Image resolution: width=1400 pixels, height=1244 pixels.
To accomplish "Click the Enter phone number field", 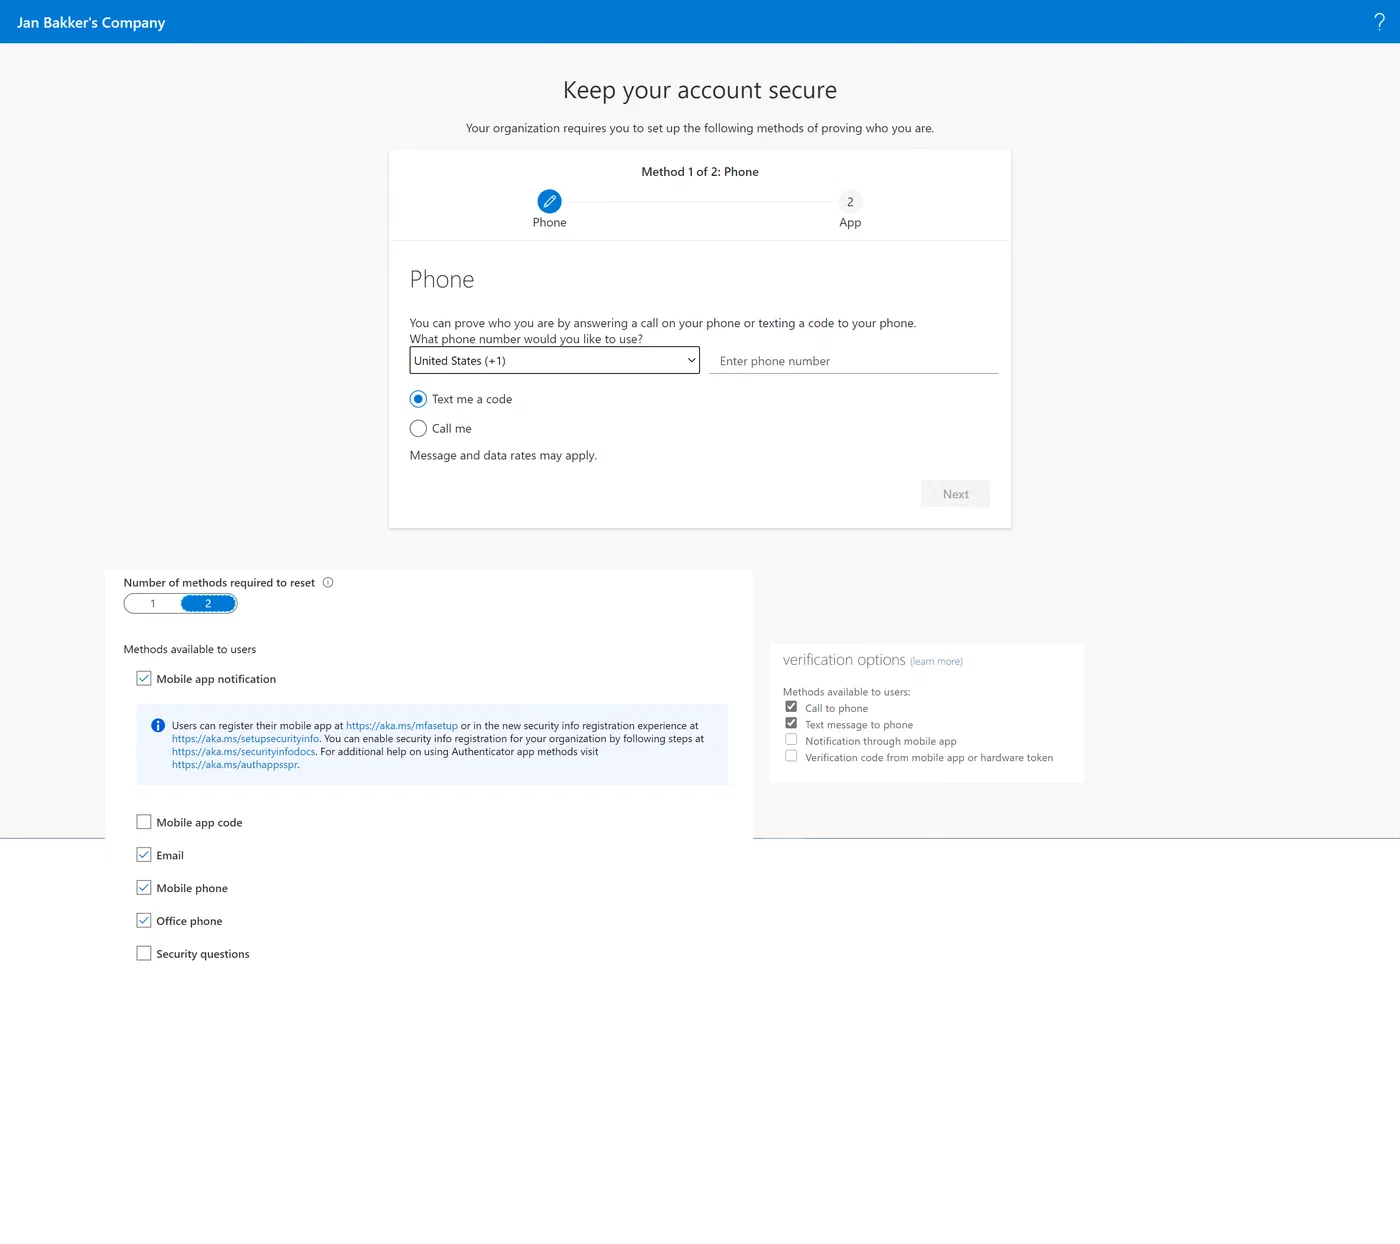I will click(x=853, y=361).
